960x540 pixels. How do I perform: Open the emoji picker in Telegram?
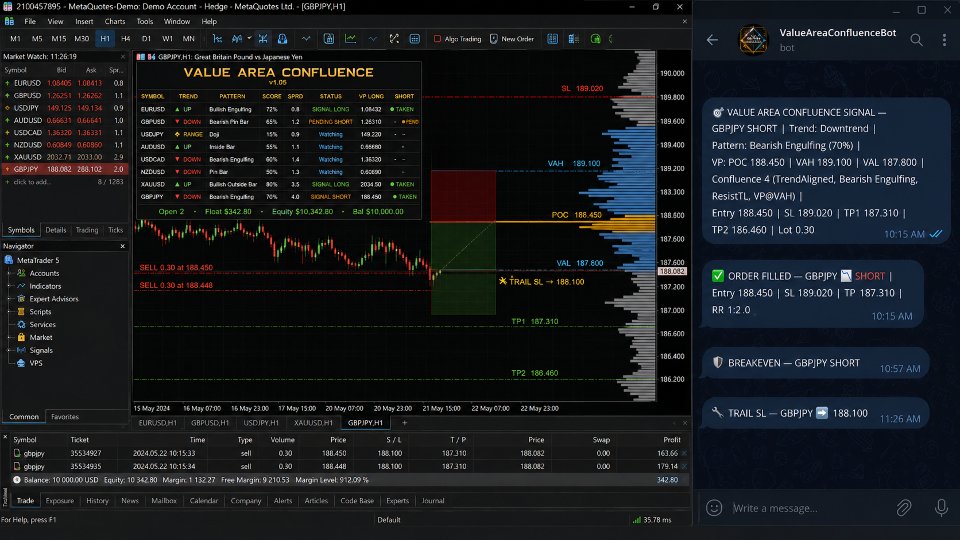pos(714,508)
